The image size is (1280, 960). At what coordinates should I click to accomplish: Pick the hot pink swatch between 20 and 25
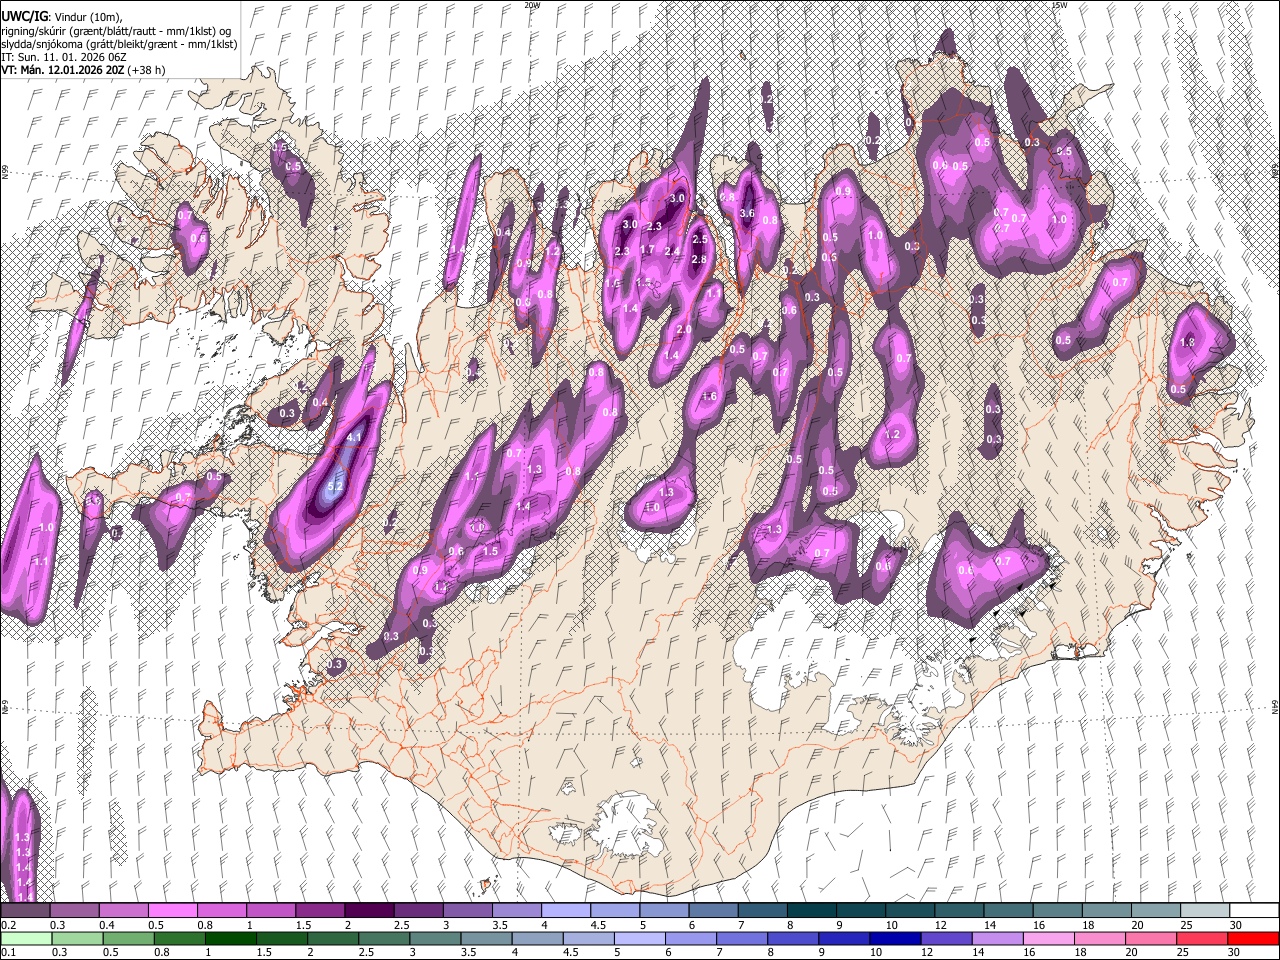click(x=1149, y=938)
